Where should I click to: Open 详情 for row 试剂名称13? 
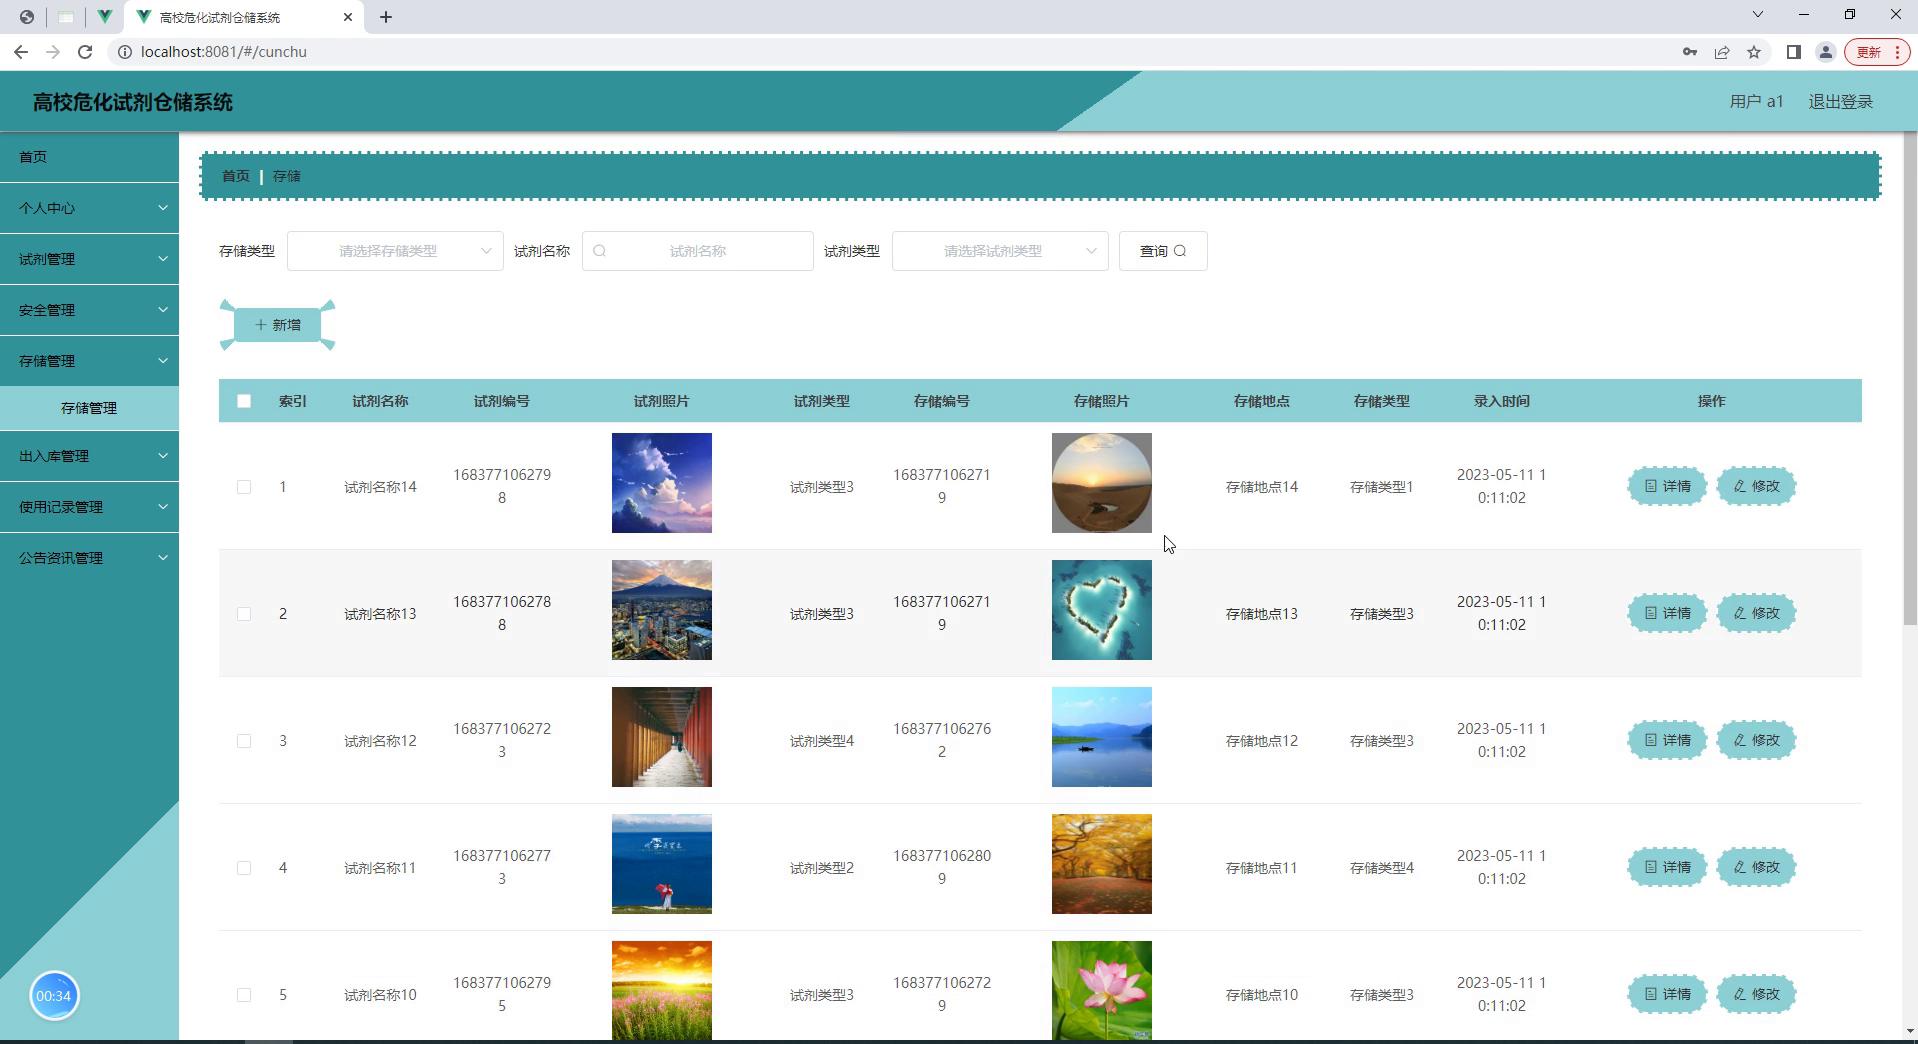1667,613
